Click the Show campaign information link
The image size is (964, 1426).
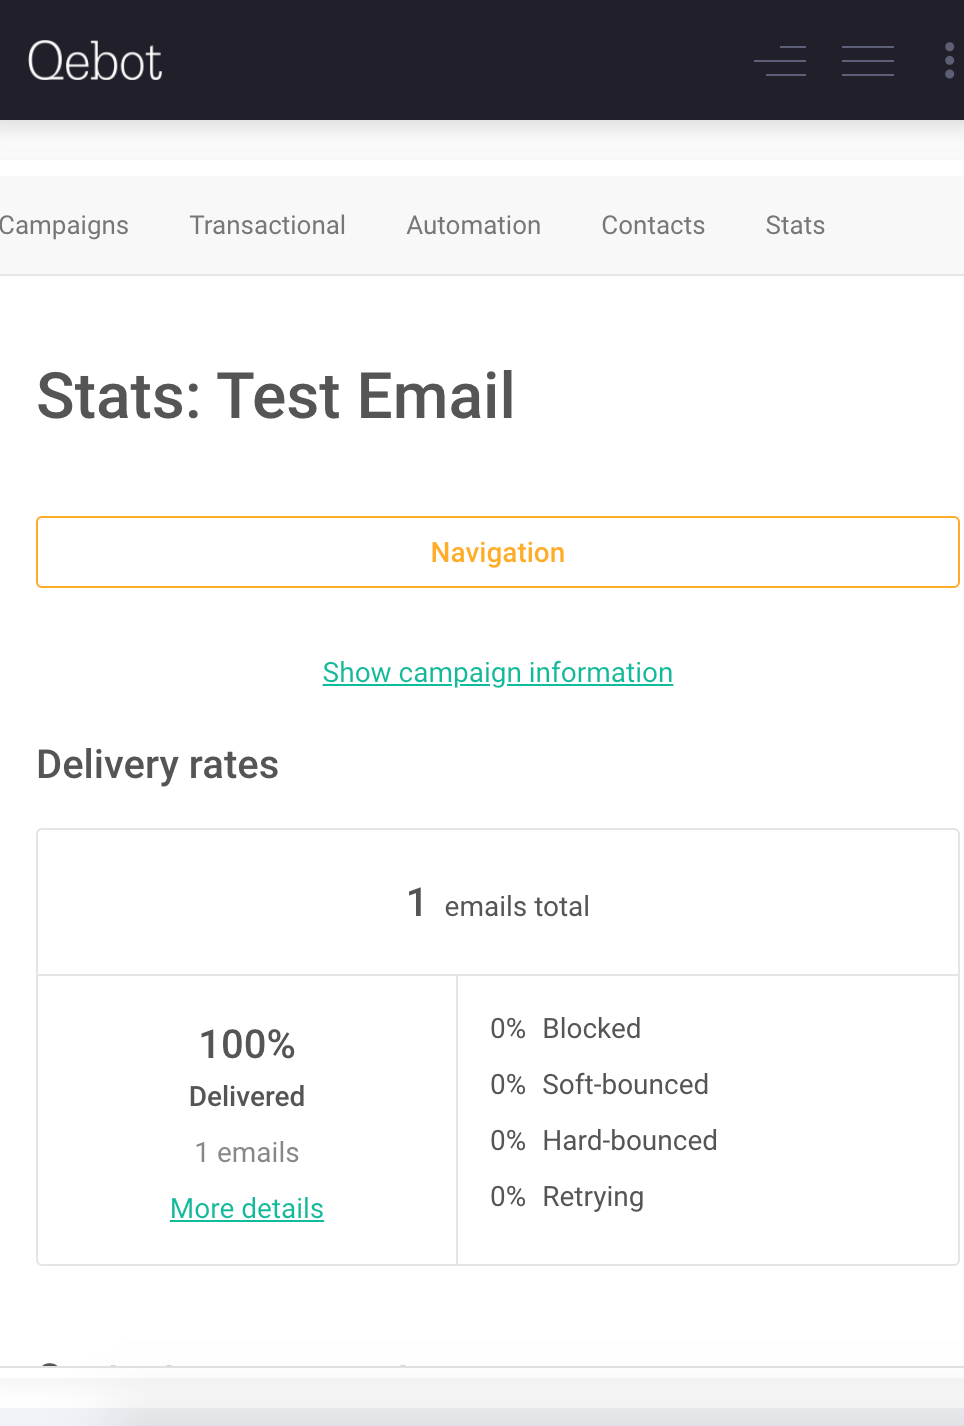(497, 673)
